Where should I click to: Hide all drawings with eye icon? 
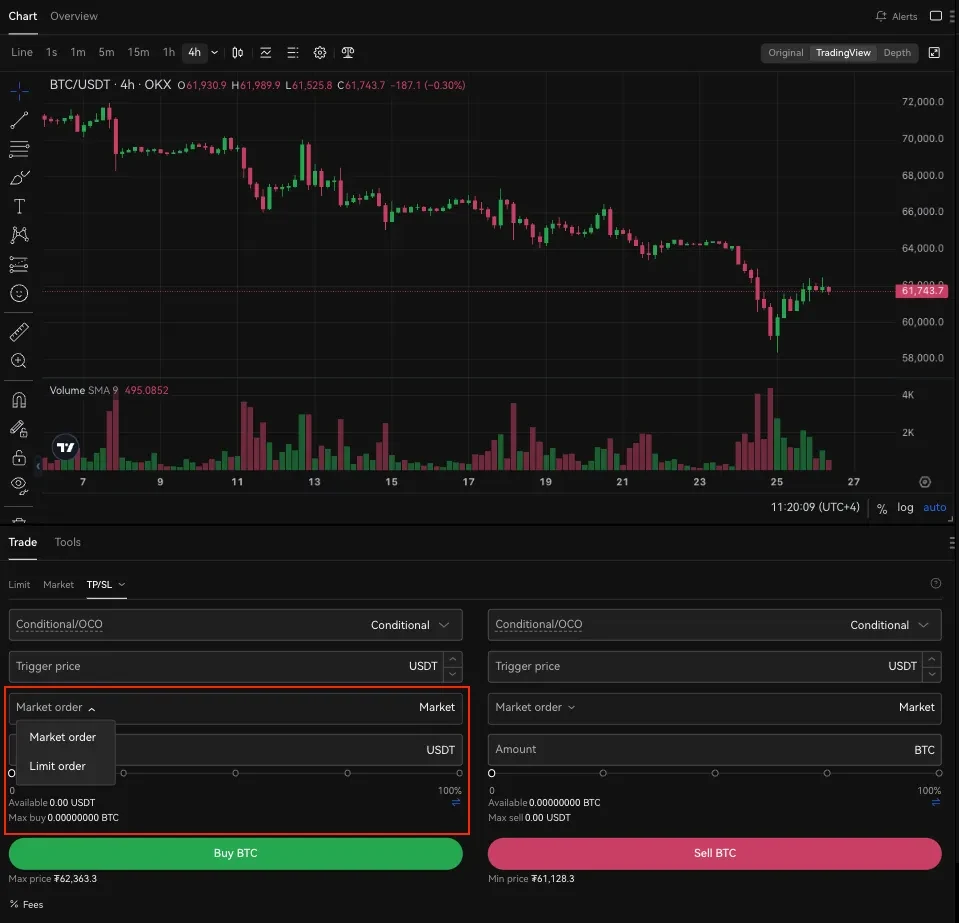pos(19,486)
